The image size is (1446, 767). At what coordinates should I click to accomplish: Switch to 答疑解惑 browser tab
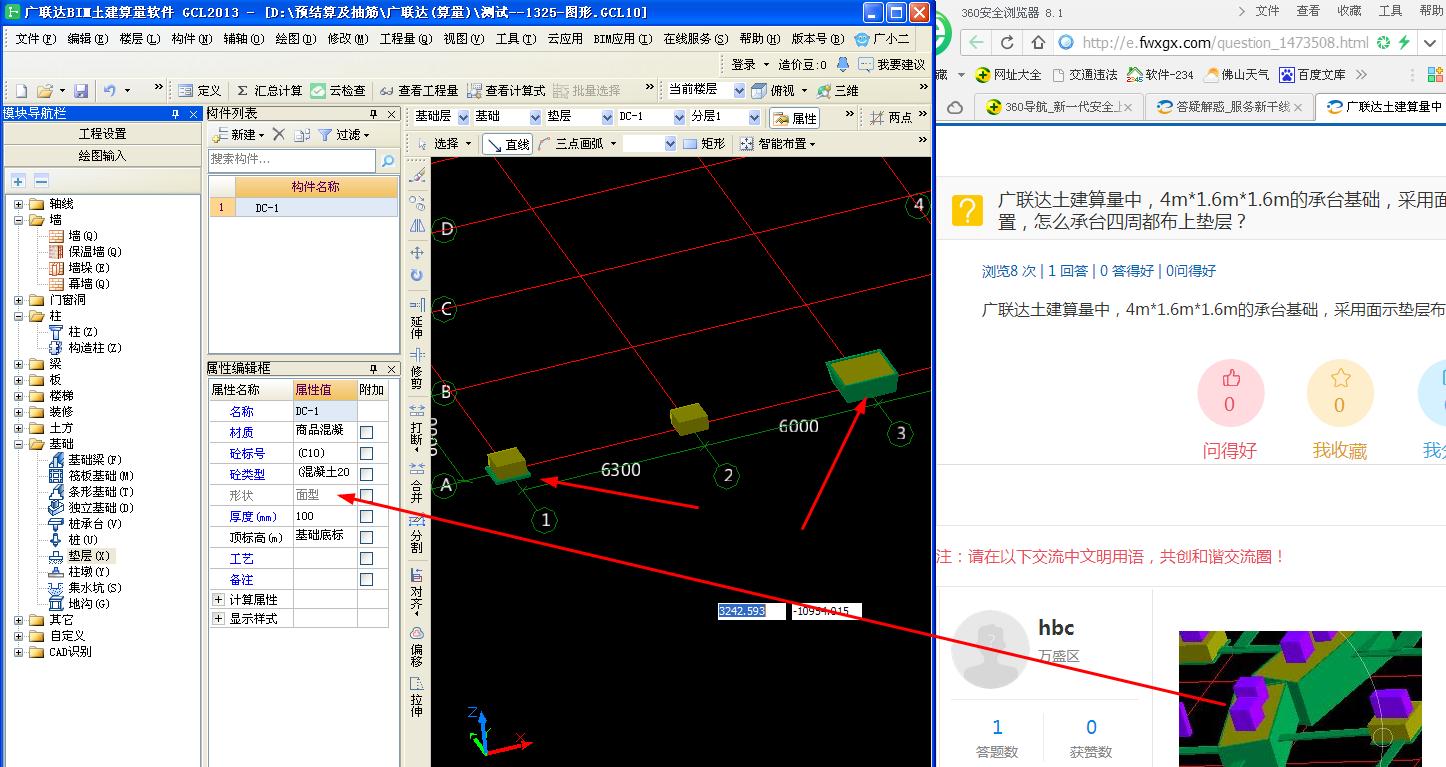click(x=1230, y=107)
